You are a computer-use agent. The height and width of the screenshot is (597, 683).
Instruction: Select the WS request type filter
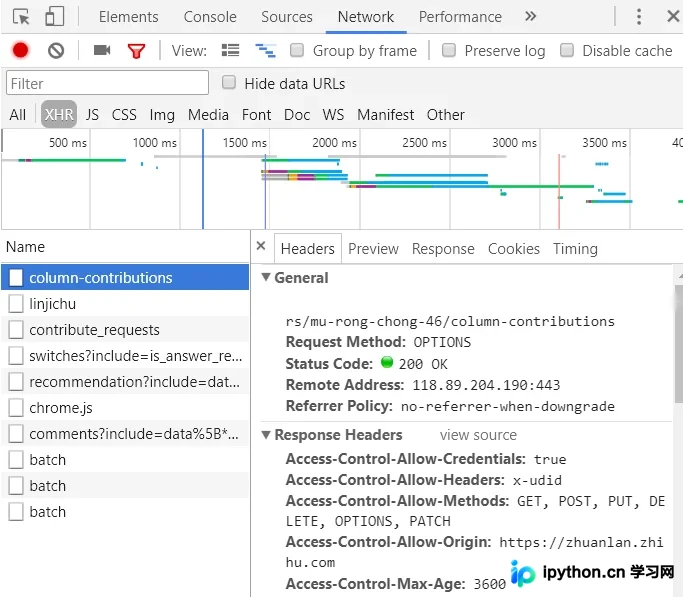point(333,115)
